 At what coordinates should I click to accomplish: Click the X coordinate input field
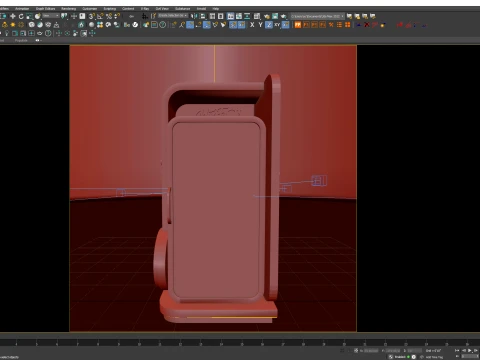(x=371, y=350)
